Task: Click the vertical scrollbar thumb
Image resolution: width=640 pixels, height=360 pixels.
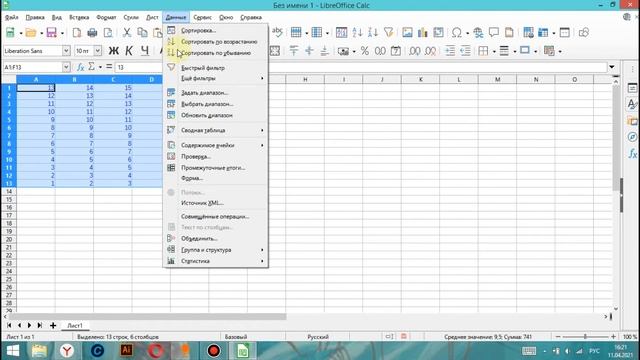Action: click(616, 139)
